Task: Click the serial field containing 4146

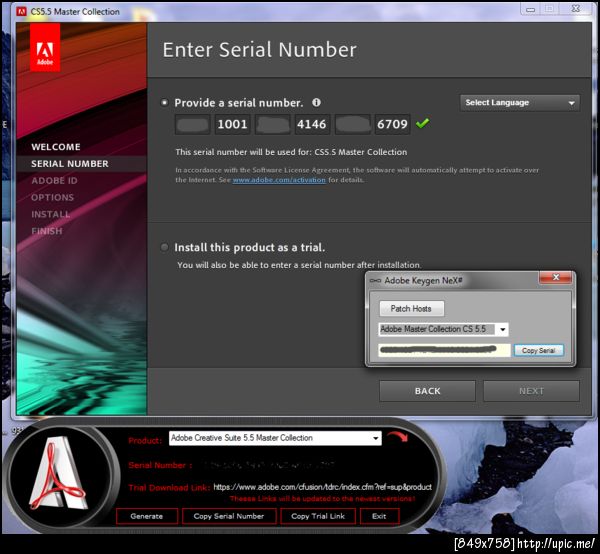Action: pos(312,124)
